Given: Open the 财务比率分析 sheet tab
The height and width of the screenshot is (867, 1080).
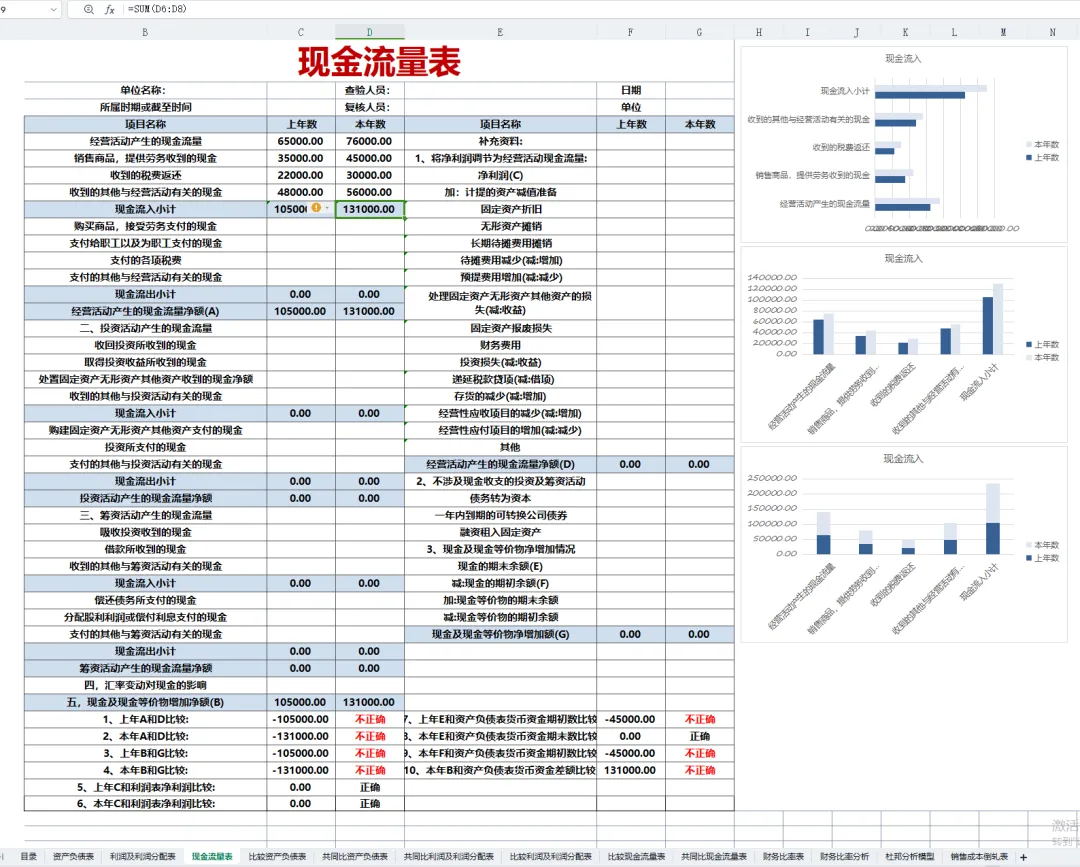Looking at the screenshot, I should 844,857.
